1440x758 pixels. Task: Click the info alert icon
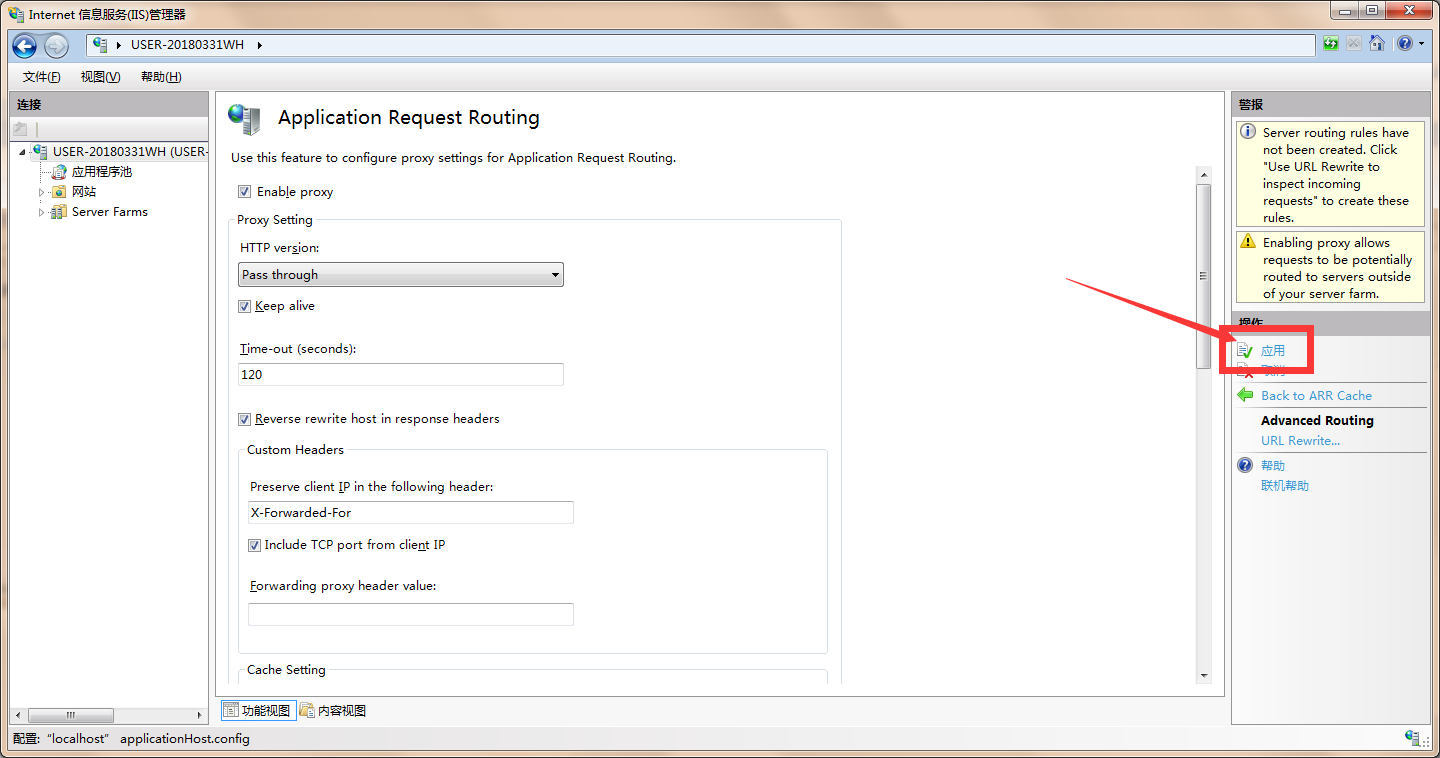coord(1247,132)
